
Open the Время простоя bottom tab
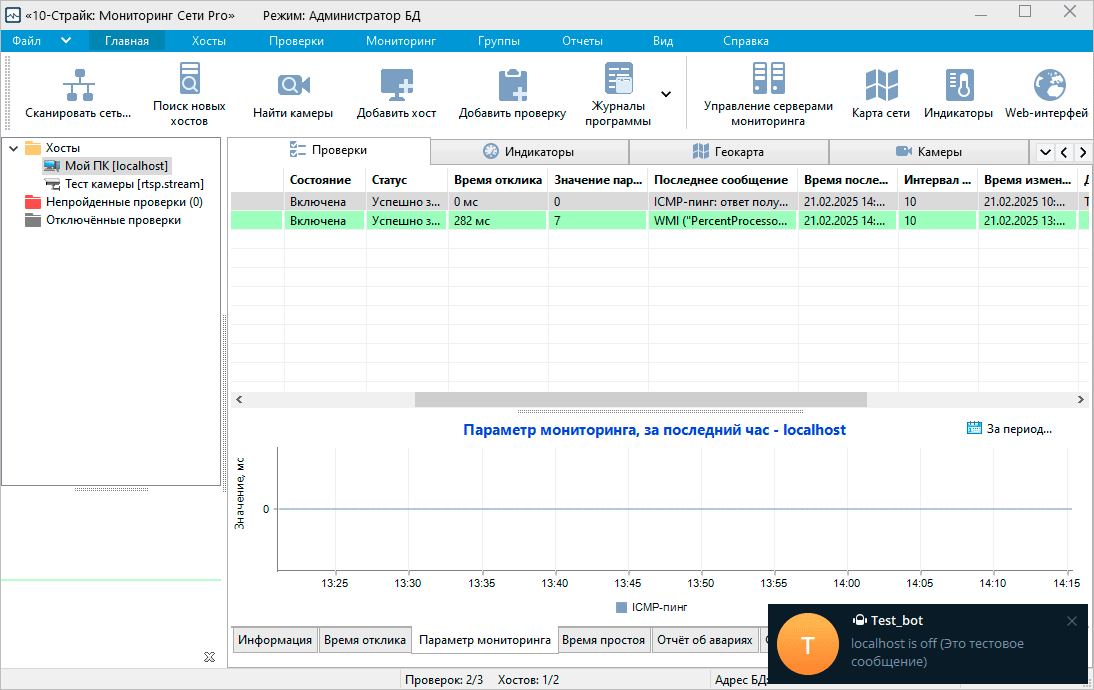(604, 640)
